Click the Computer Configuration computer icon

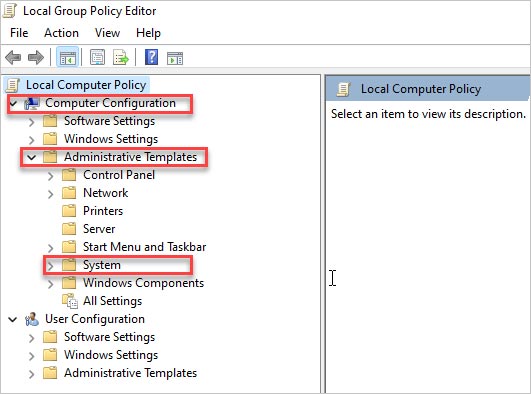(x=32, y=103)
